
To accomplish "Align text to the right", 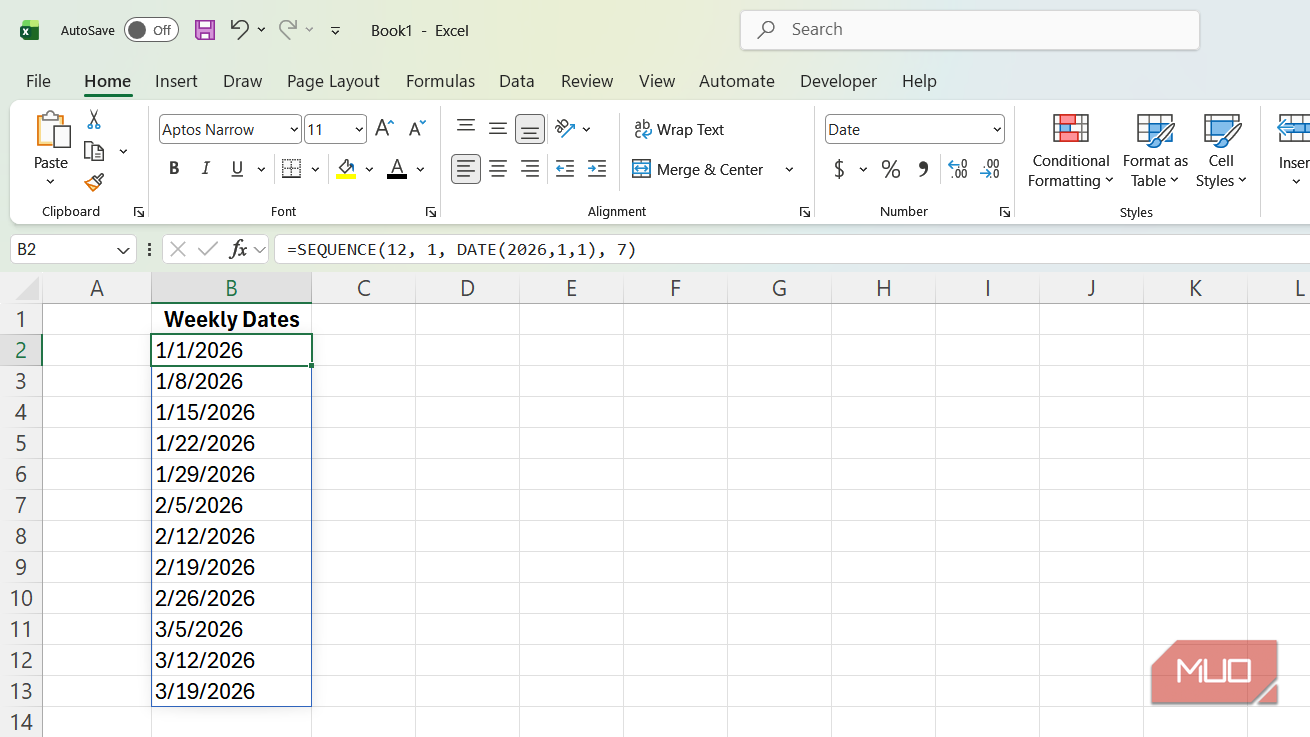I will point(530,169).
